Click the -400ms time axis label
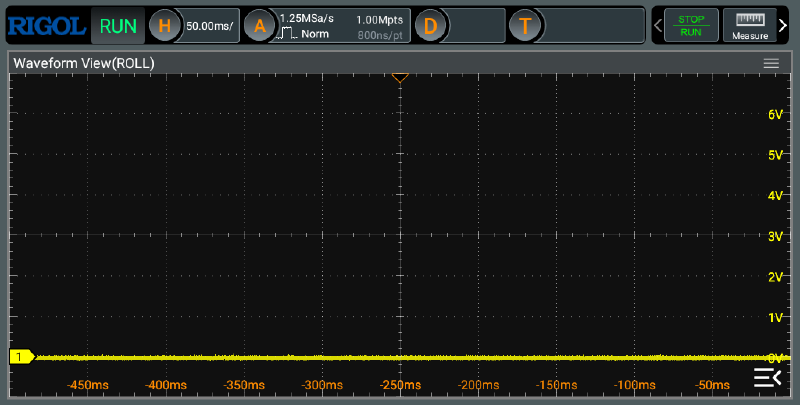This screenshot has width=800, height=405. (x=166, y=385)
